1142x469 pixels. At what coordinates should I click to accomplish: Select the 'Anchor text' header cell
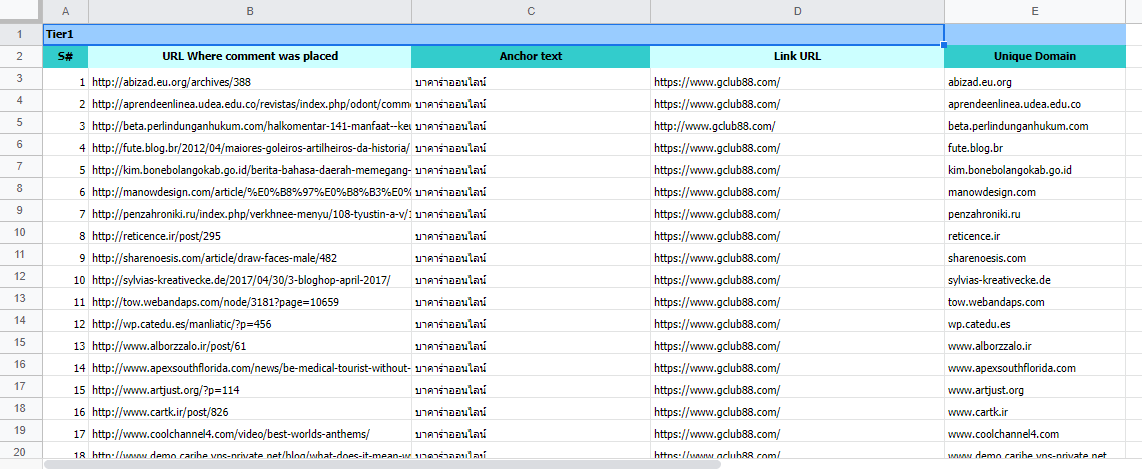point(530,56)
